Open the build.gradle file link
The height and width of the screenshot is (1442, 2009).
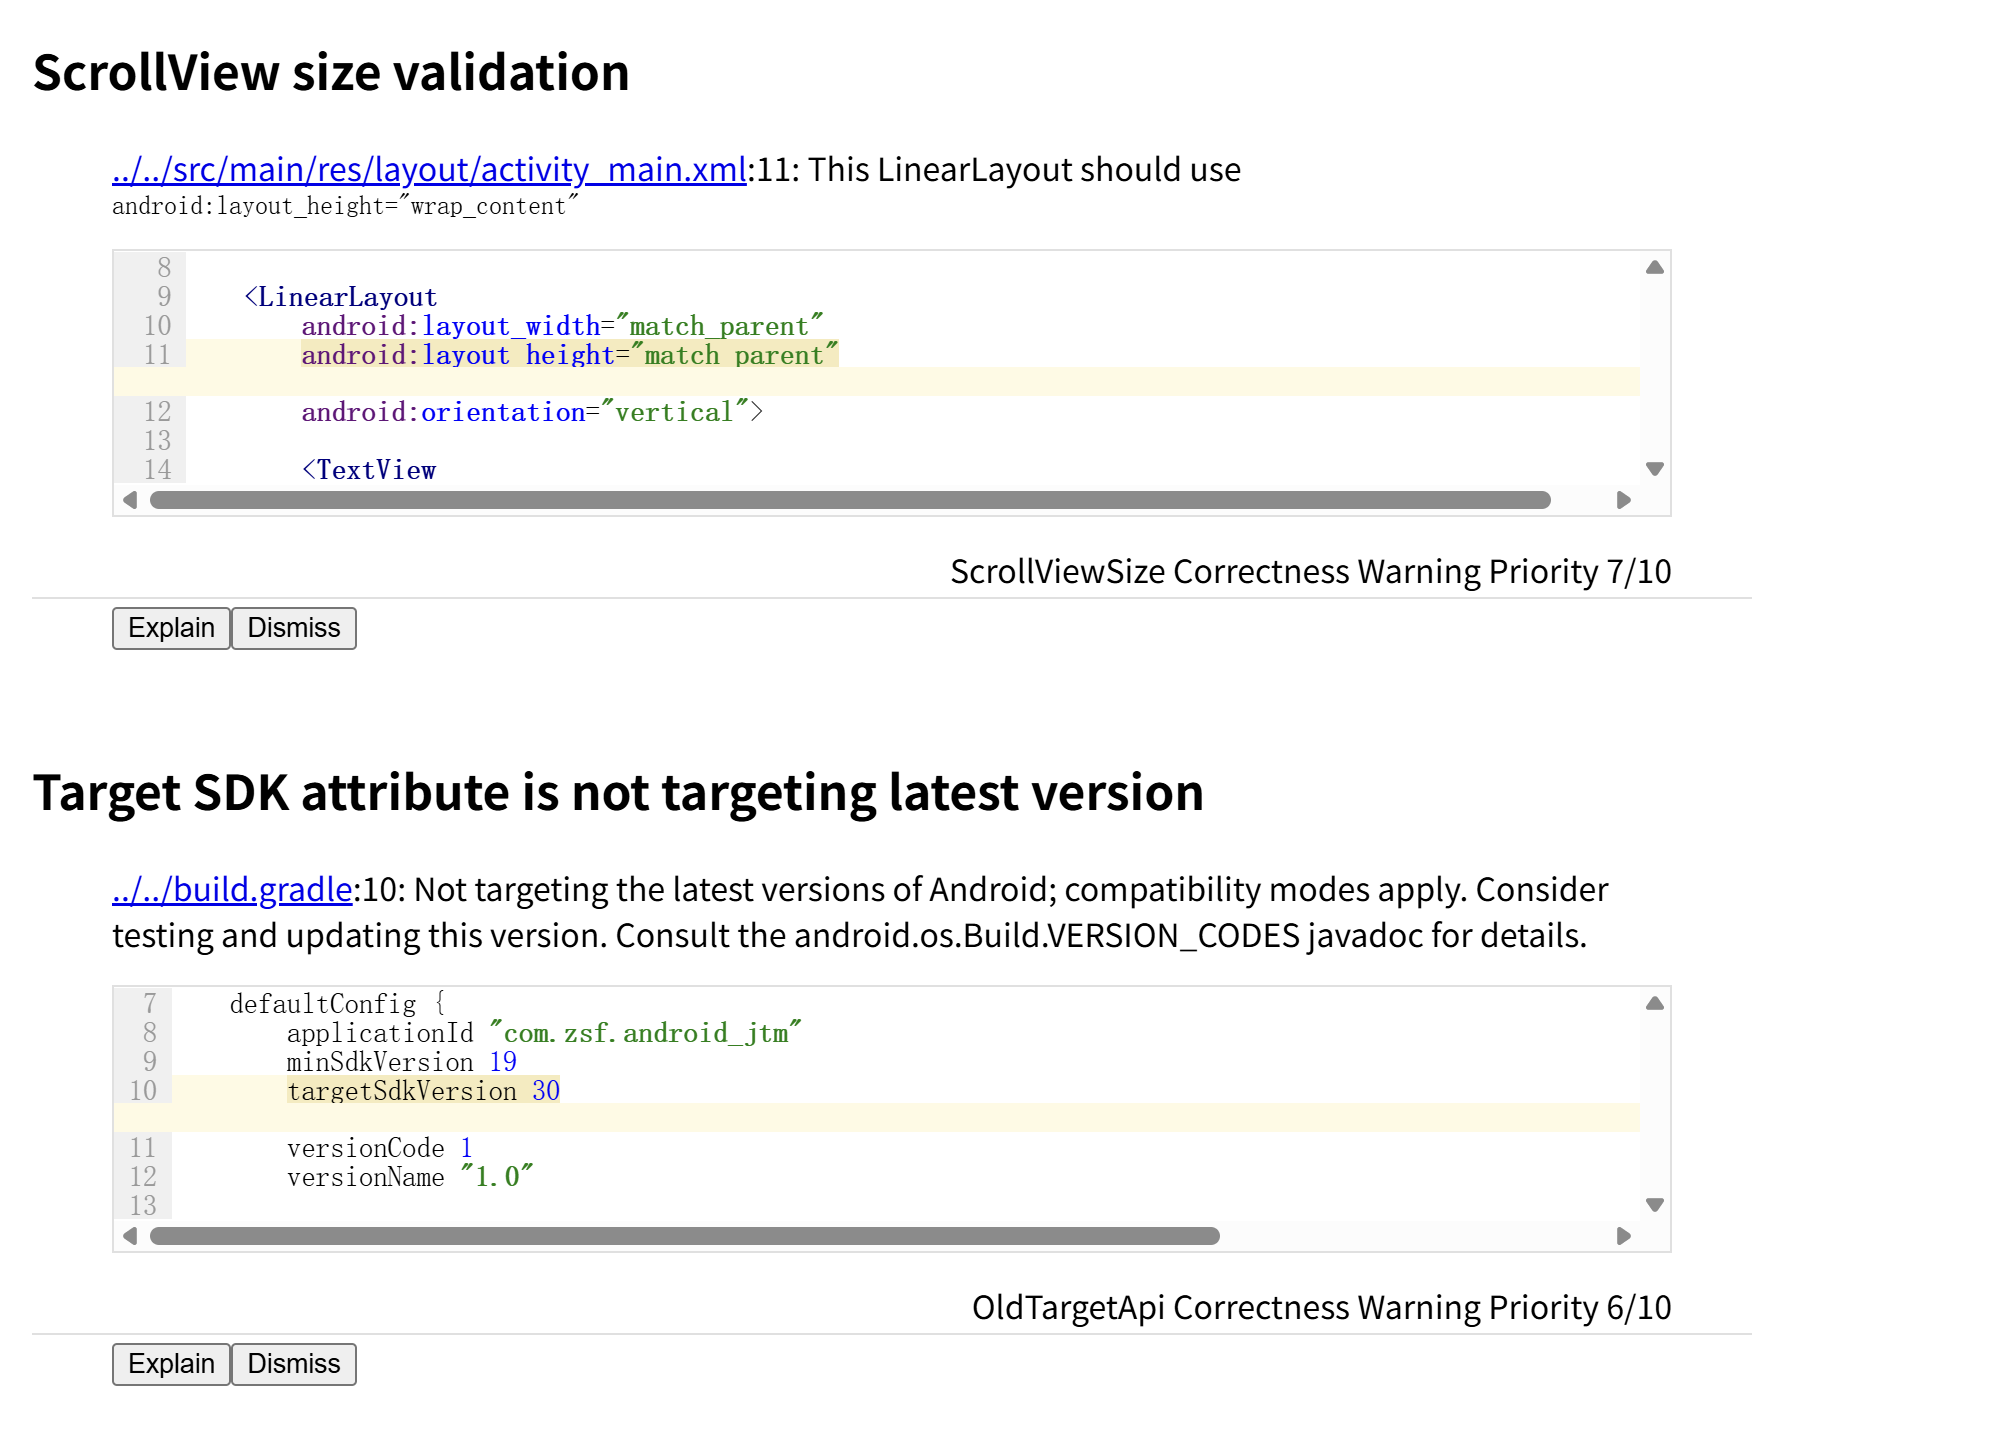(x=232, y=890)
